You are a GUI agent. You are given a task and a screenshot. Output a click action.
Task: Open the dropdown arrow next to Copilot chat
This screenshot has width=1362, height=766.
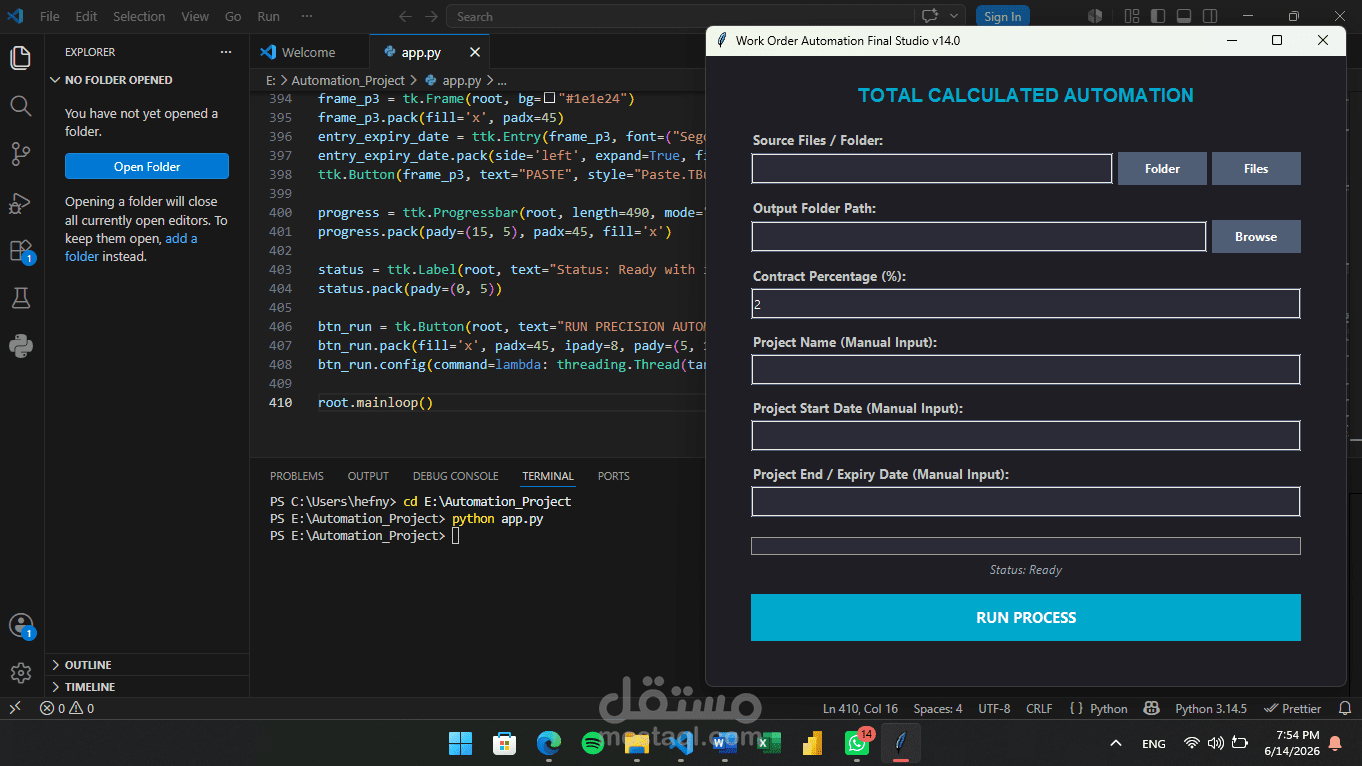coord(954,16)
